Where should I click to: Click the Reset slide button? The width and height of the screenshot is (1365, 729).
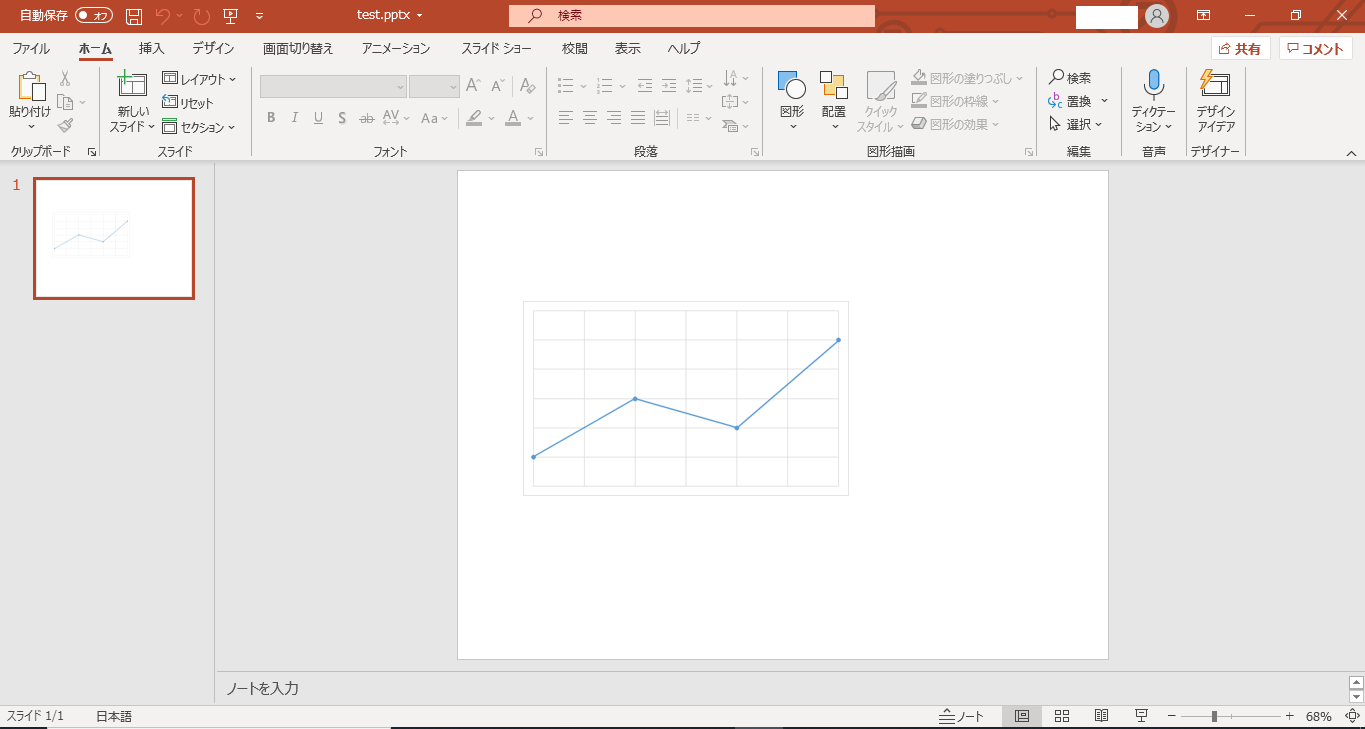tap(188, 103)
